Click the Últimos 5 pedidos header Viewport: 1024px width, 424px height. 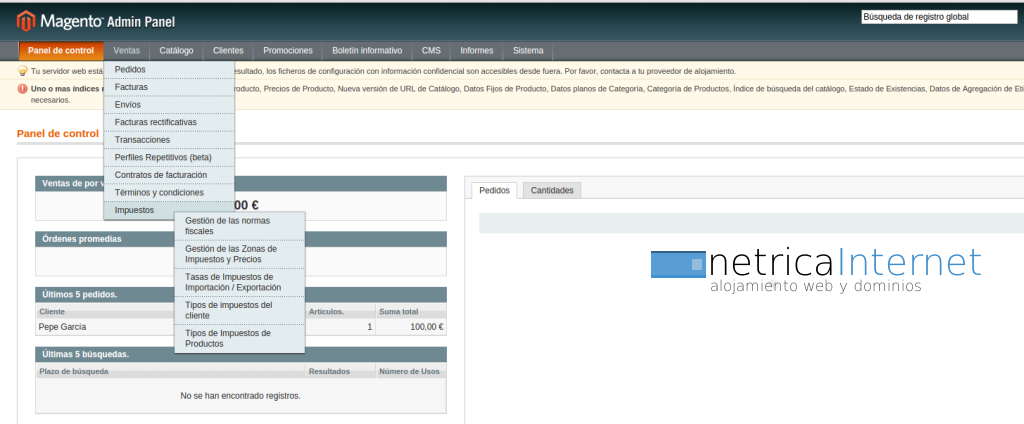[x=241, y=295]
